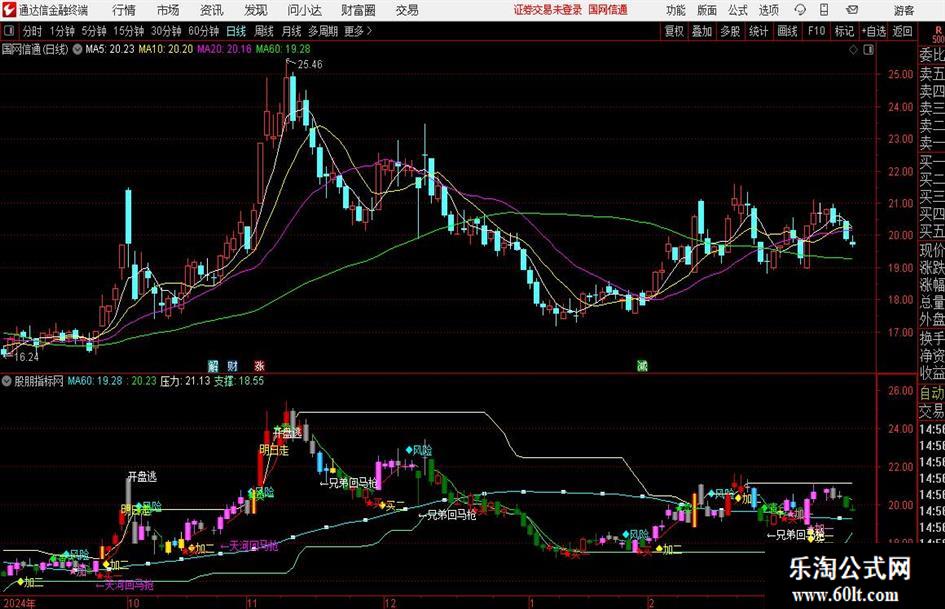The image size is (945, 609).
Task: Click the 自动 label in right panel
Action: [932, 393]
